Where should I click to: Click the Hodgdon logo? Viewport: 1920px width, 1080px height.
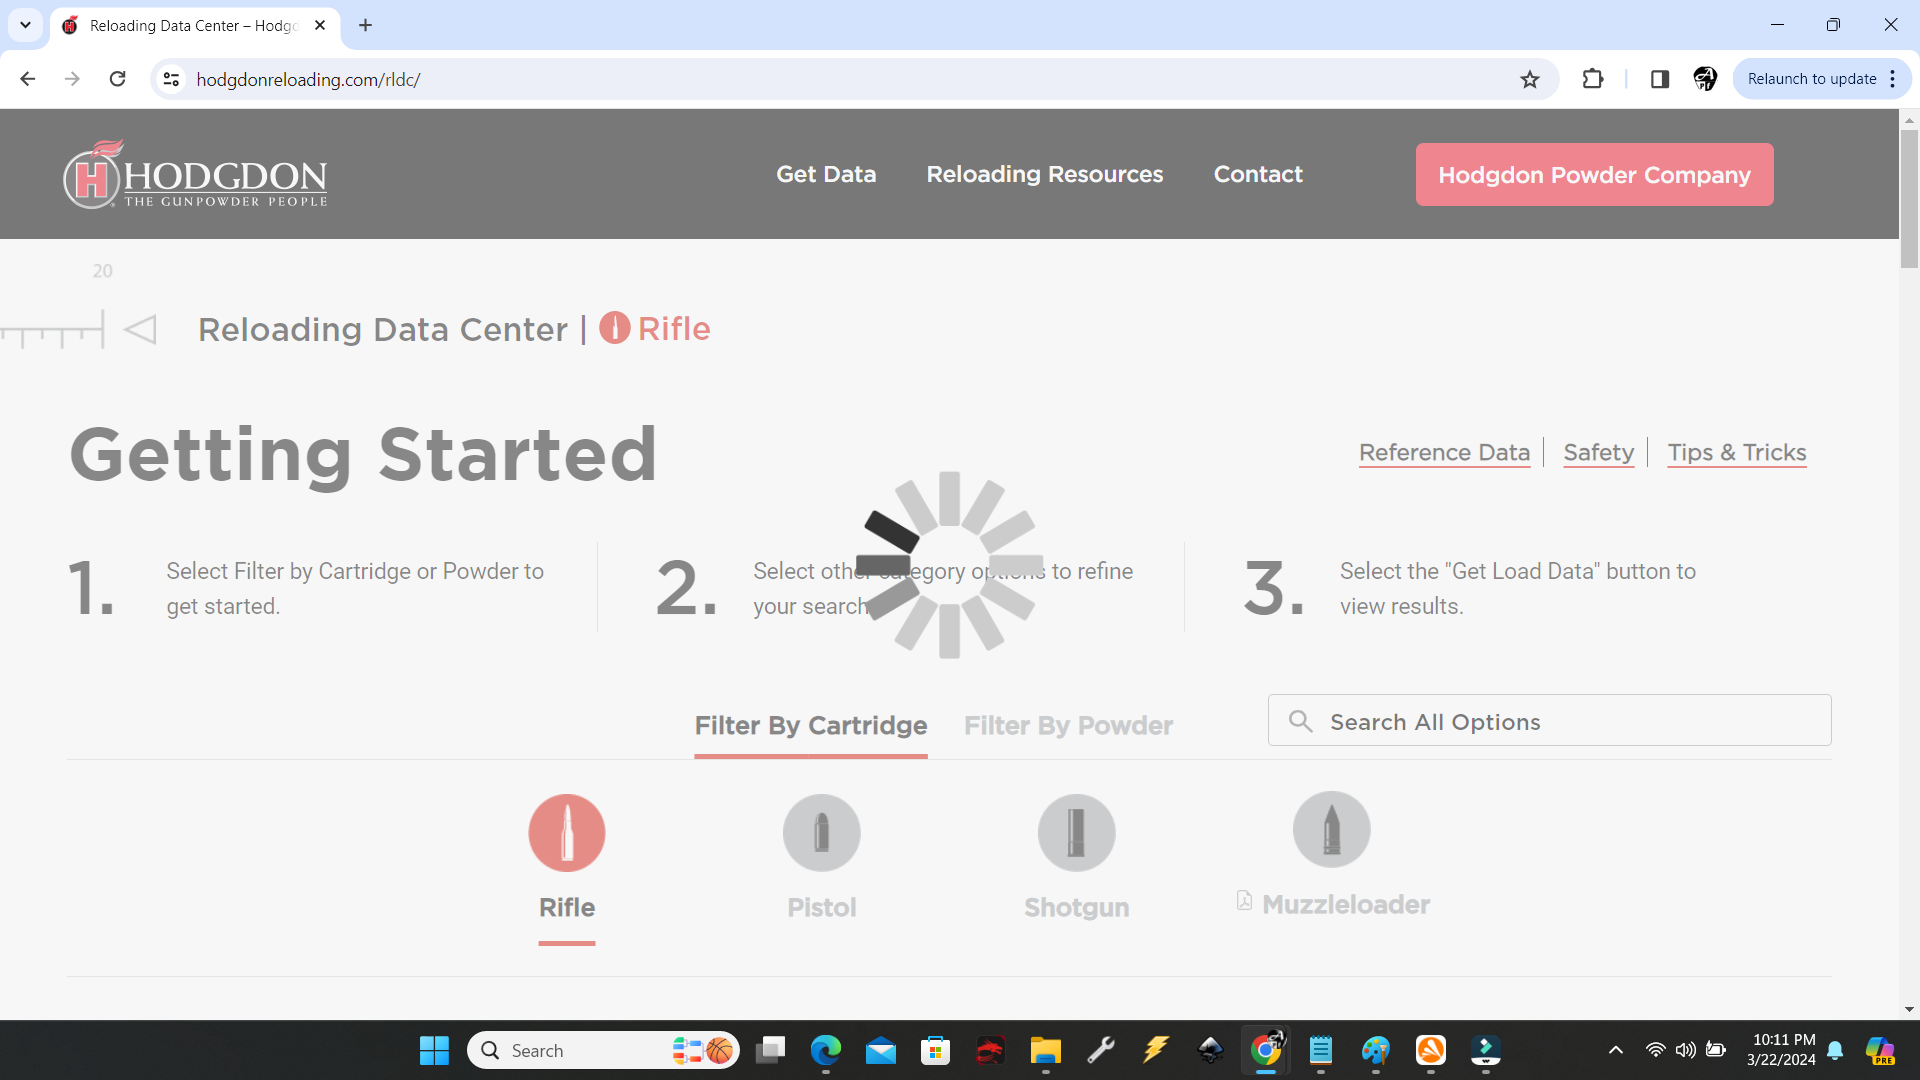point(196,174)
